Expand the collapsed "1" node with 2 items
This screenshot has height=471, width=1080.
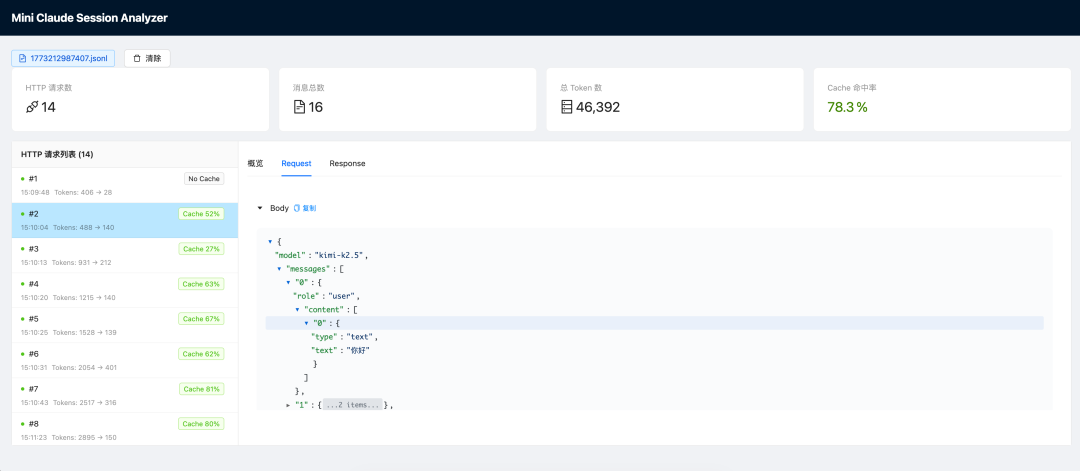(x=289, y=405)
